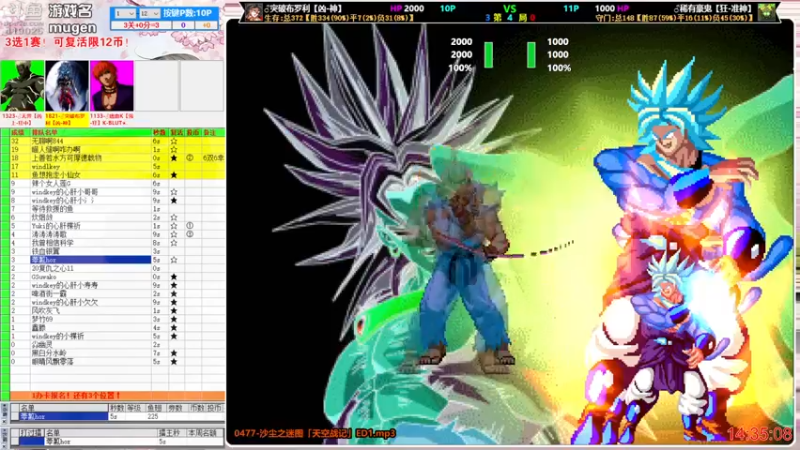This screenshot has height=450, width=800.
Task: Select 零氪 row in the 名单 panel
Action: coord(64,417)
